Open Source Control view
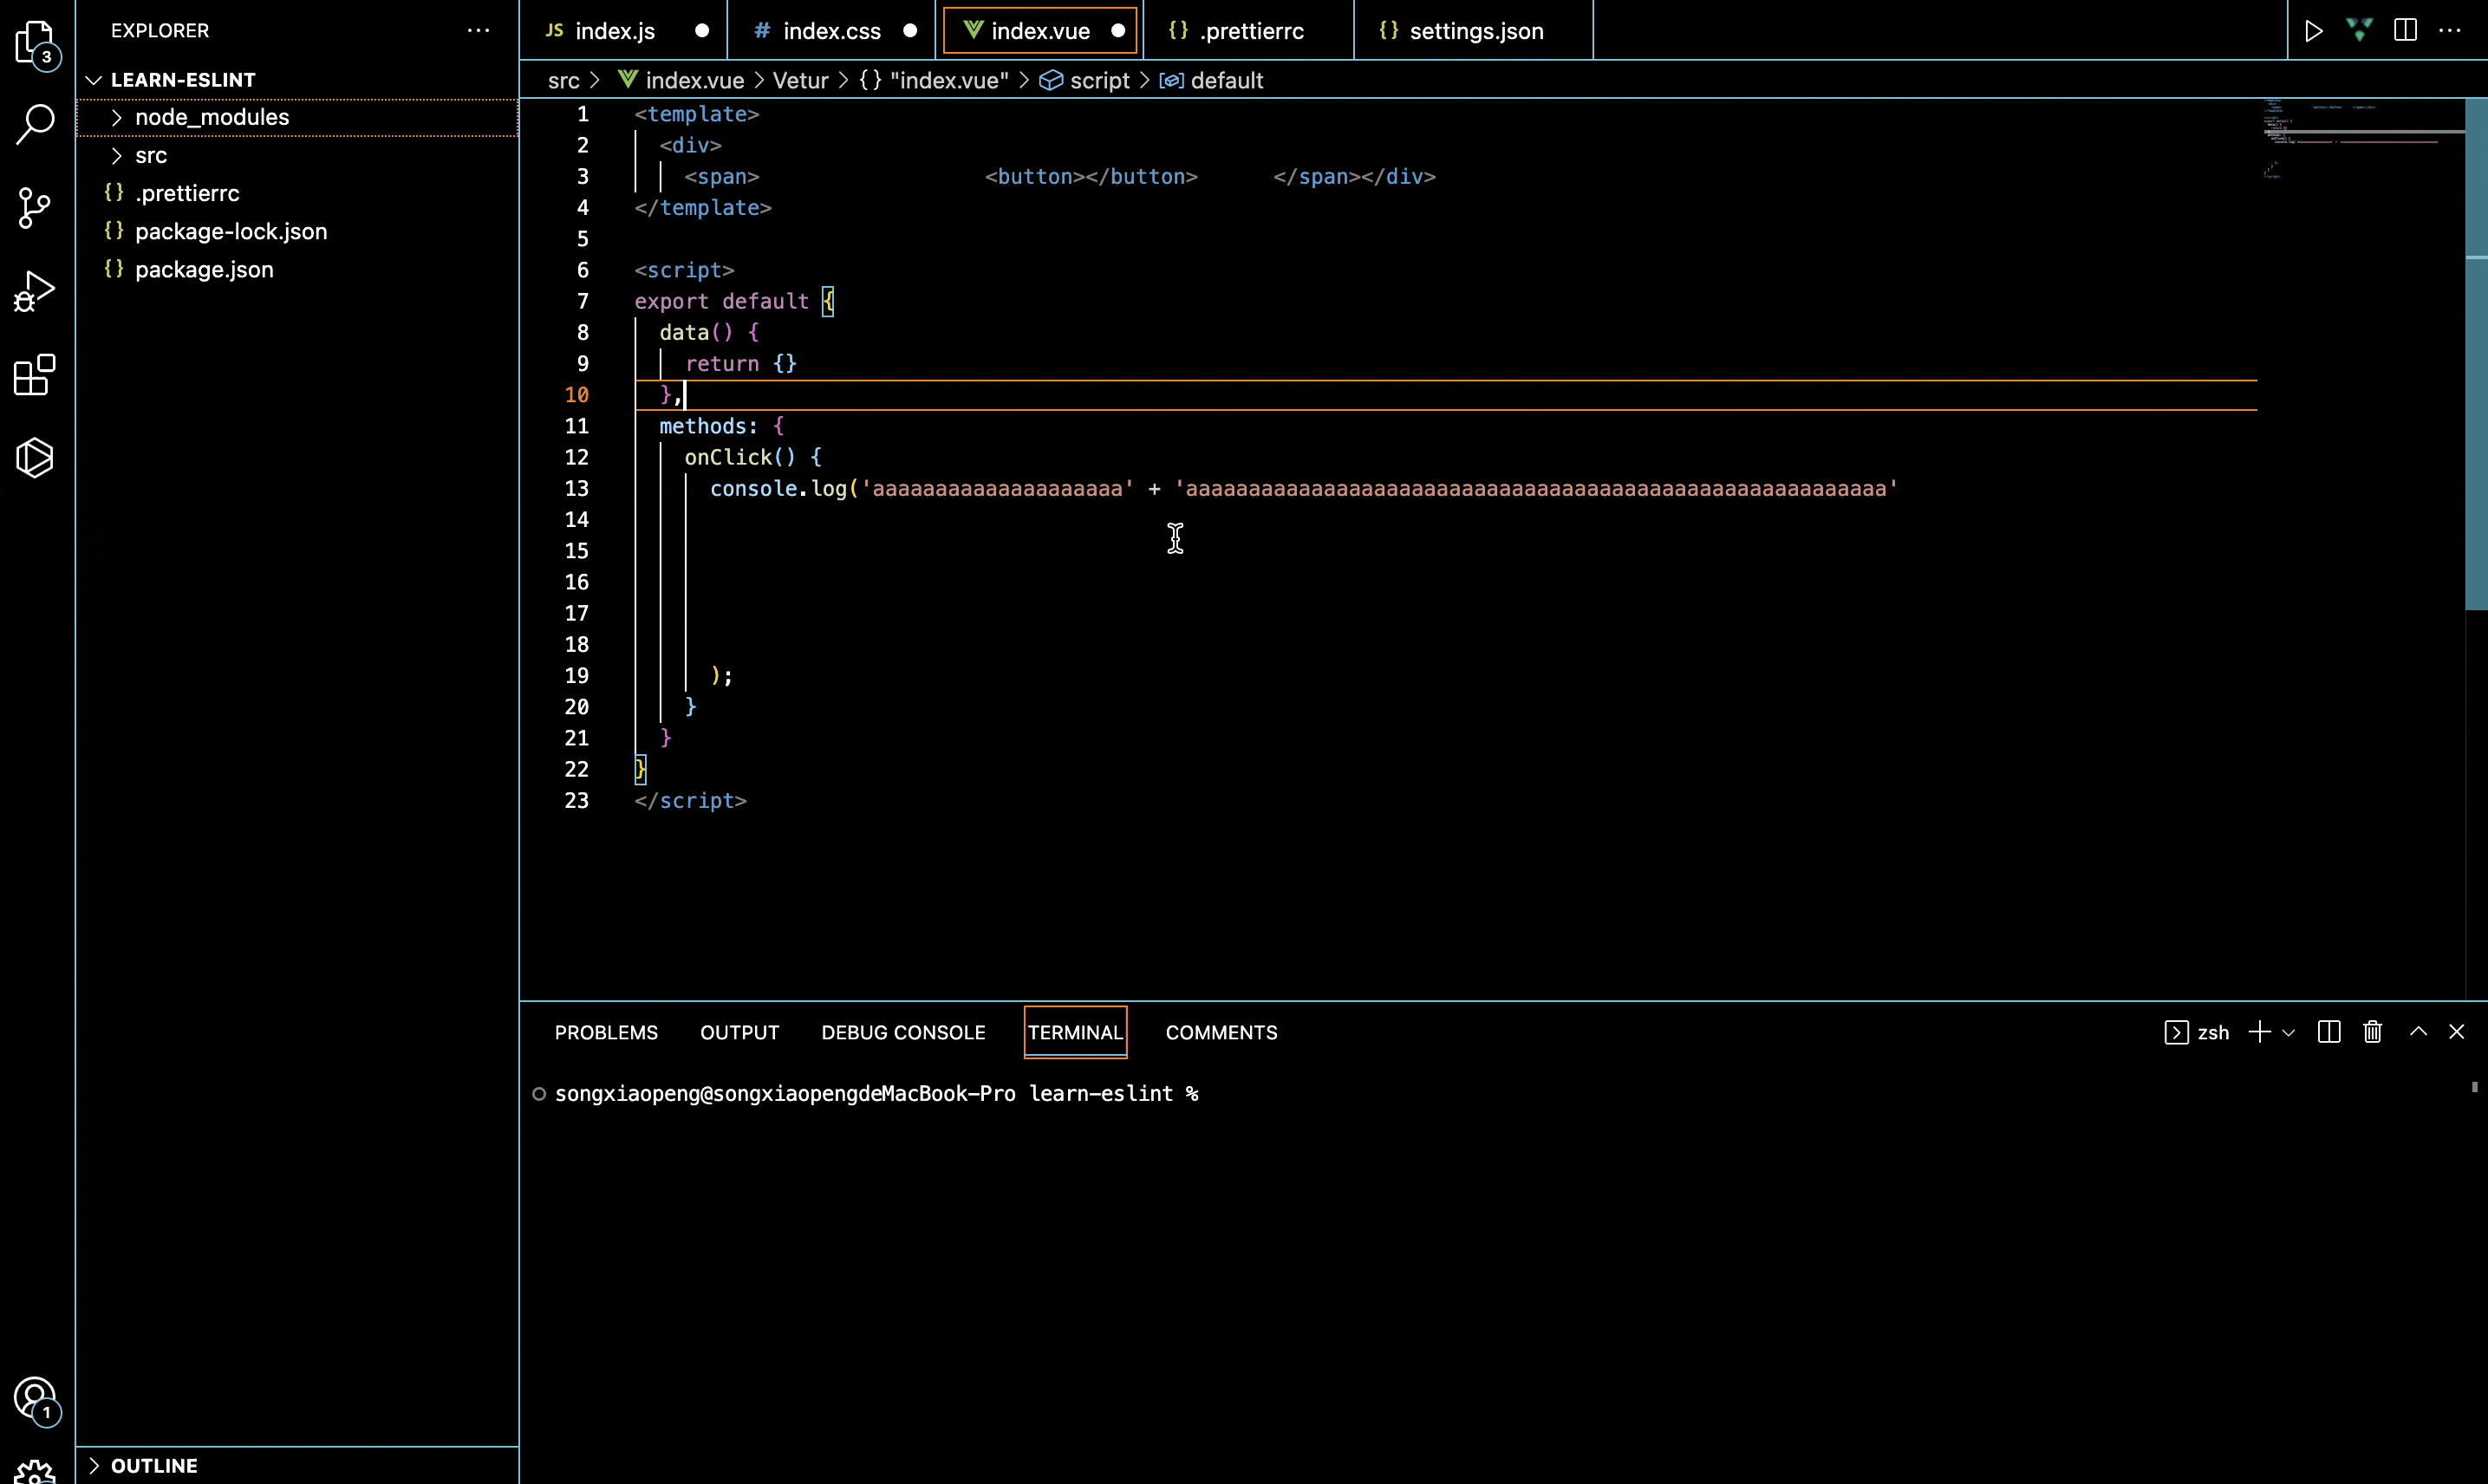Image resolution: width=2488 pixels, height=1484 pixels. pos(36,207)
